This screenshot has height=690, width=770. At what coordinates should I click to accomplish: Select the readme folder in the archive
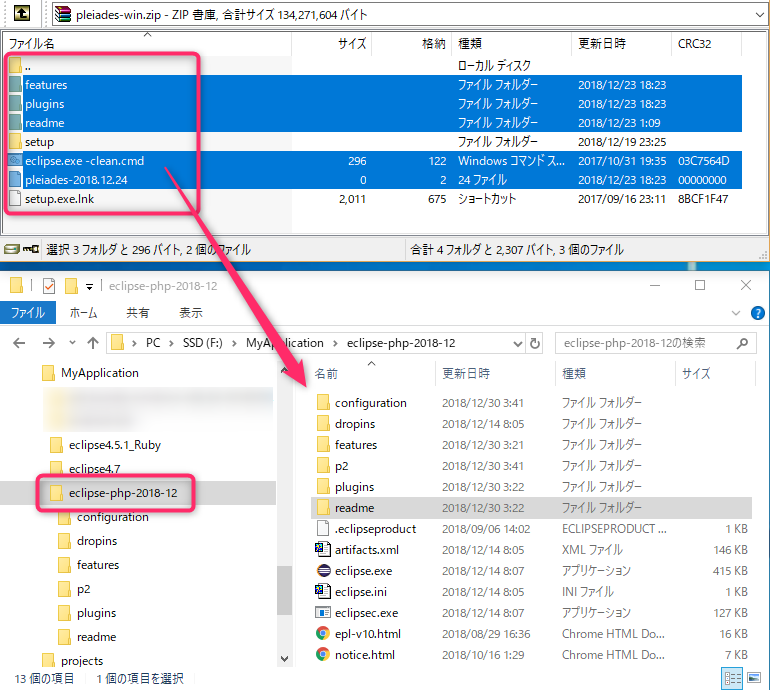[375, 123]
